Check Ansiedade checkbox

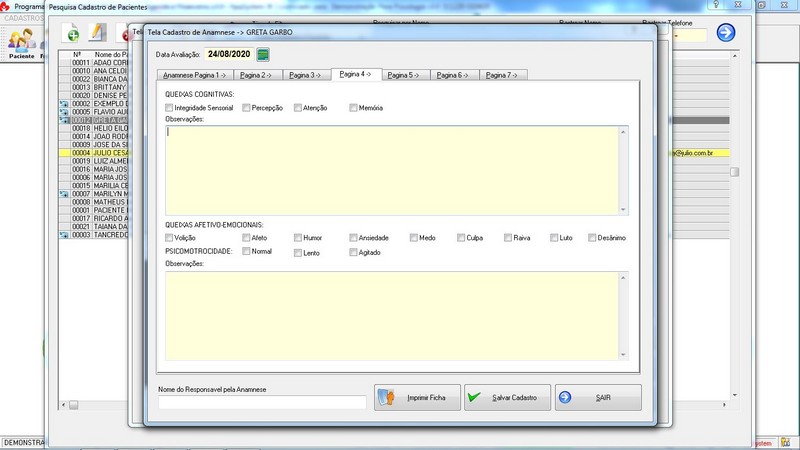pos(353,238)
